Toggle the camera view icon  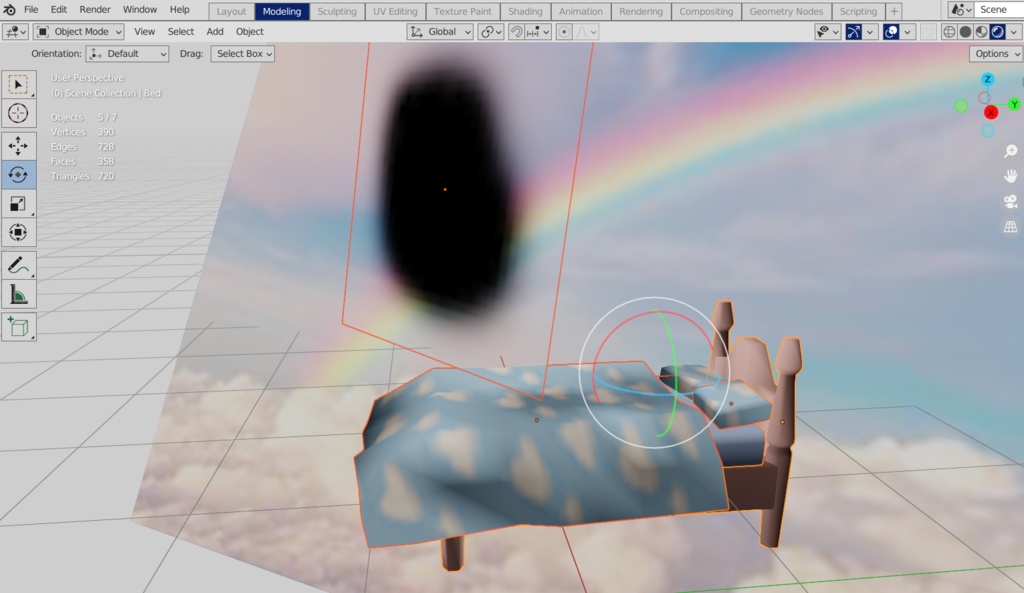tap(1010, 202)
